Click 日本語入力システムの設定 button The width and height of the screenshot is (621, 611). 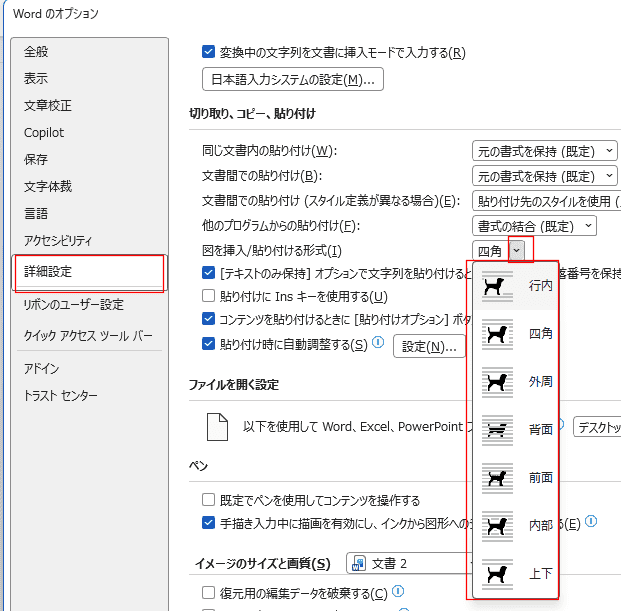pyautogui.click(x=293, y=80)
